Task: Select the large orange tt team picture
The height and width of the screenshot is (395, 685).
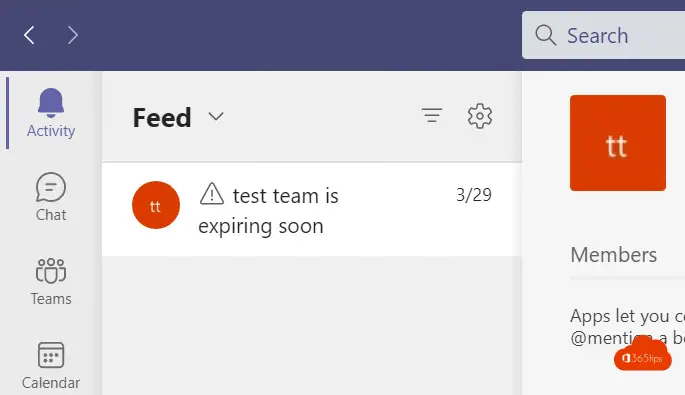Action: click(x=618, y=143)
